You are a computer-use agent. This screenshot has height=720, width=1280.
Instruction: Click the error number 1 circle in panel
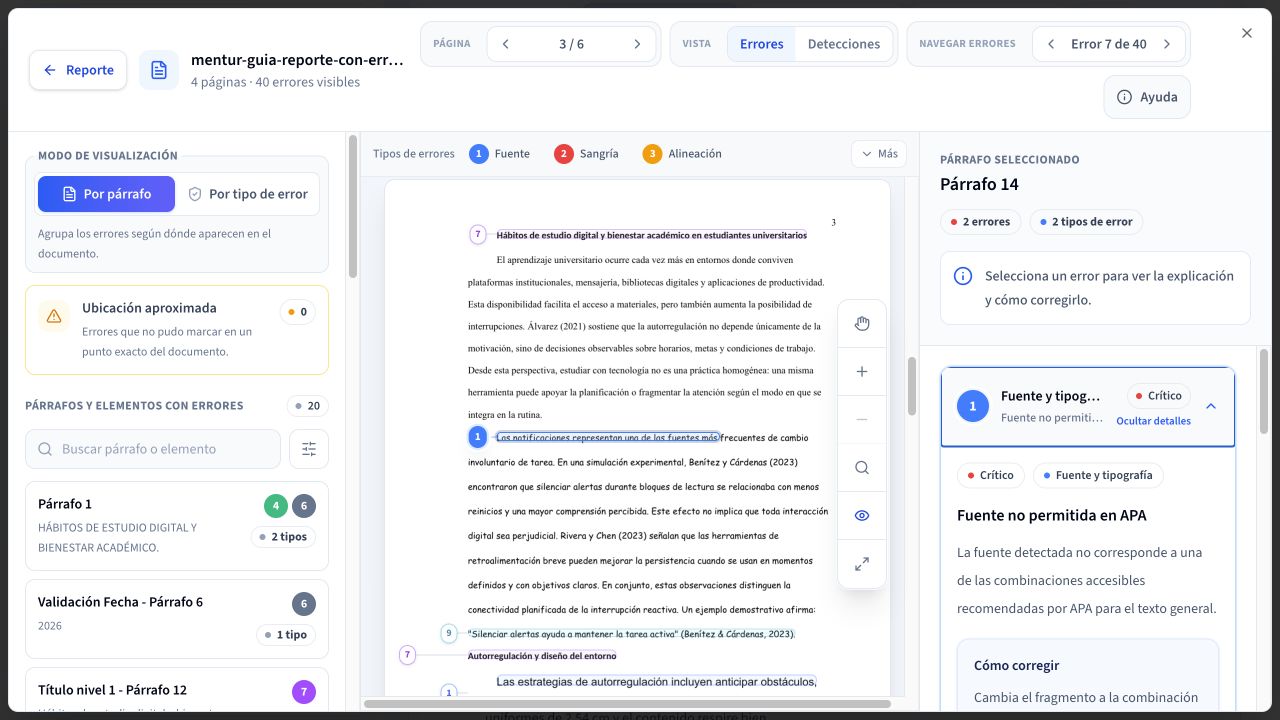click(x=973, y=406)
